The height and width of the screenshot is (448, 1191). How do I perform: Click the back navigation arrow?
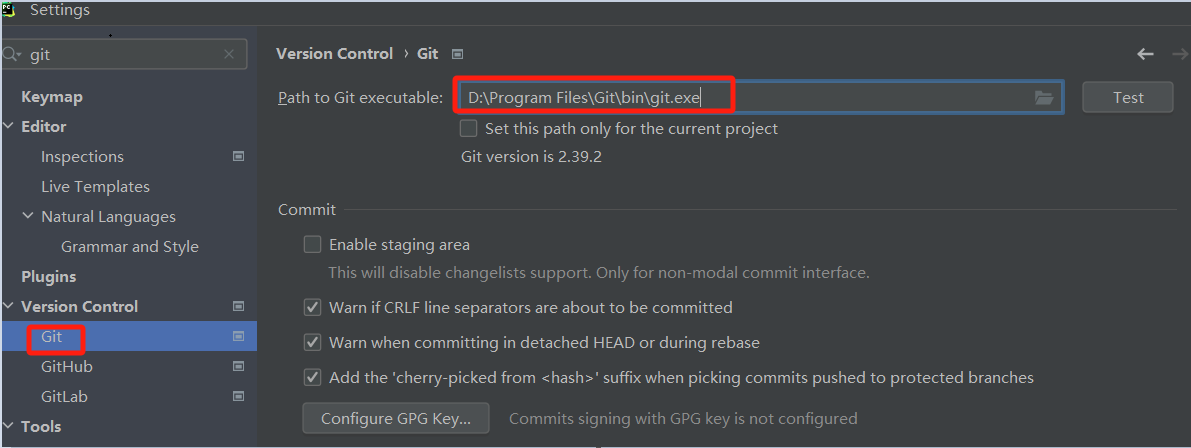pos(1146,54)
